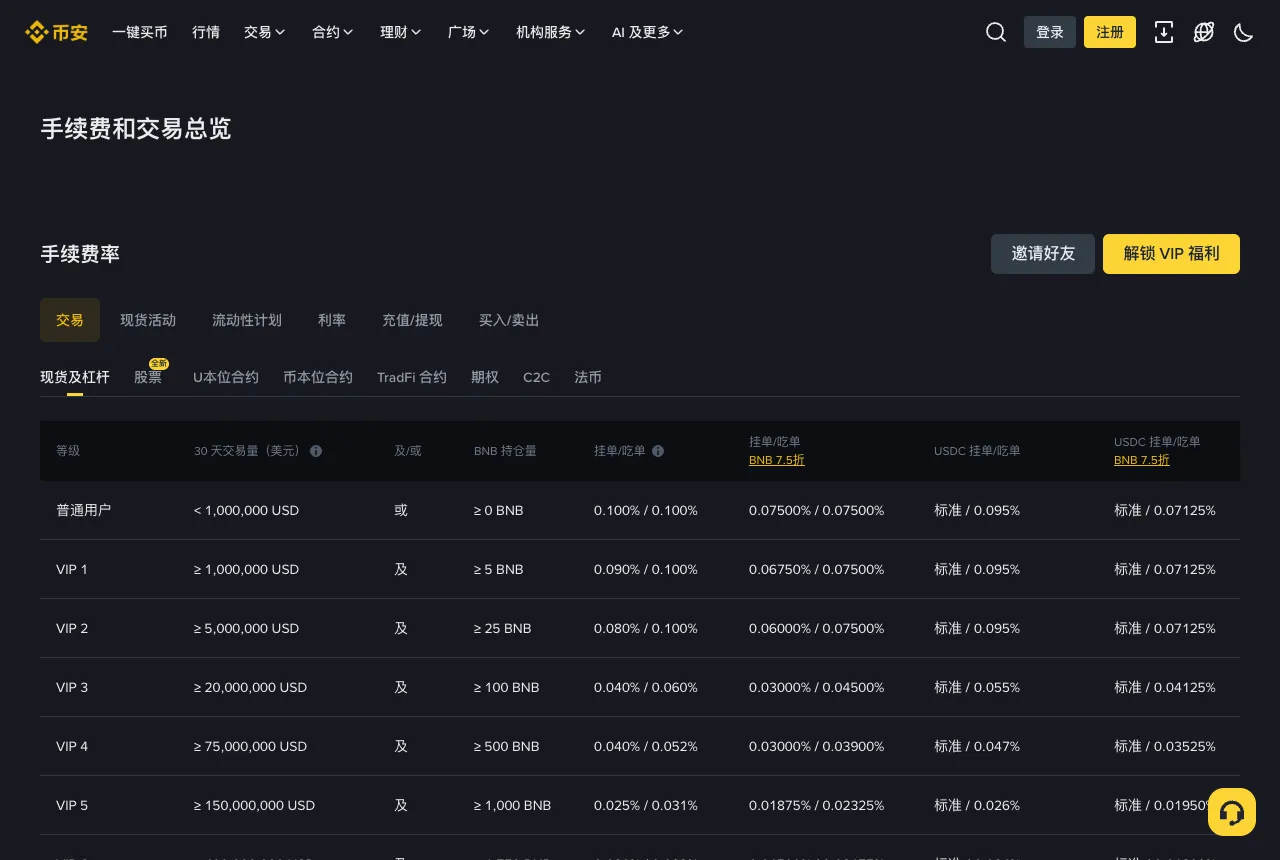Click info icon beside 挂单/吃单 header
This screenshot has height=860, width=1280.
658,451
